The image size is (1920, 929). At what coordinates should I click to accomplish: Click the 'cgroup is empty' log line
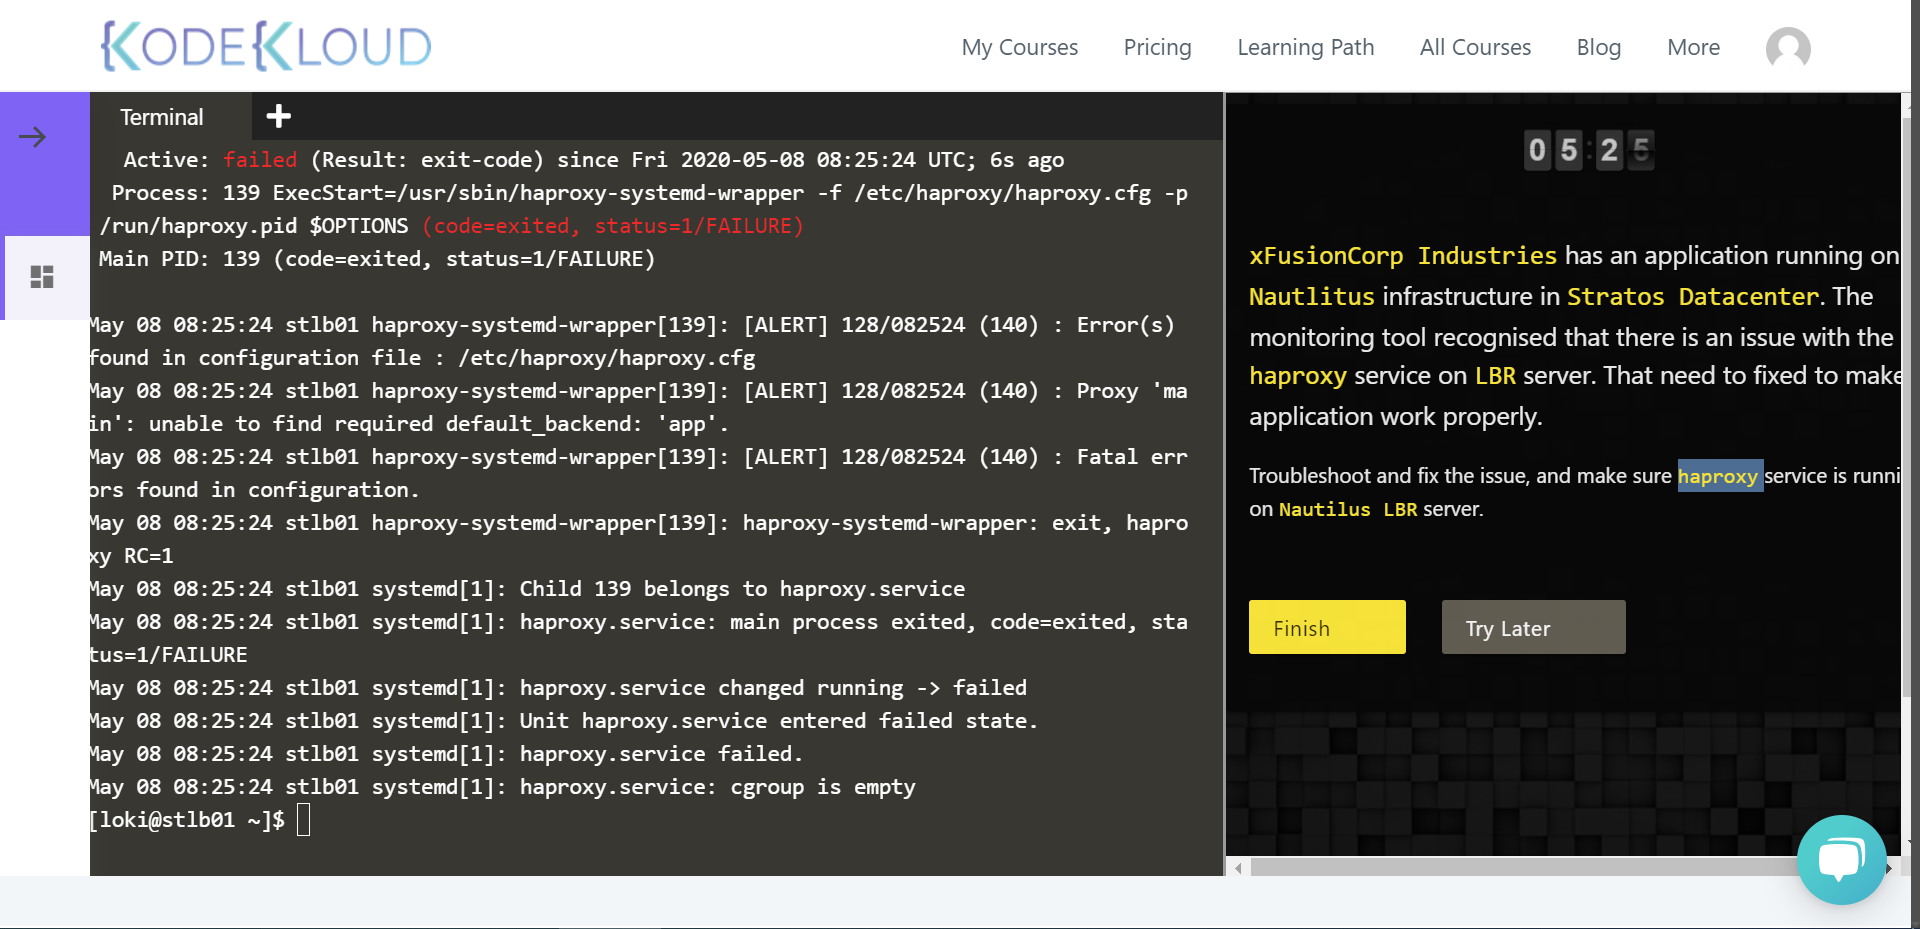501,787
